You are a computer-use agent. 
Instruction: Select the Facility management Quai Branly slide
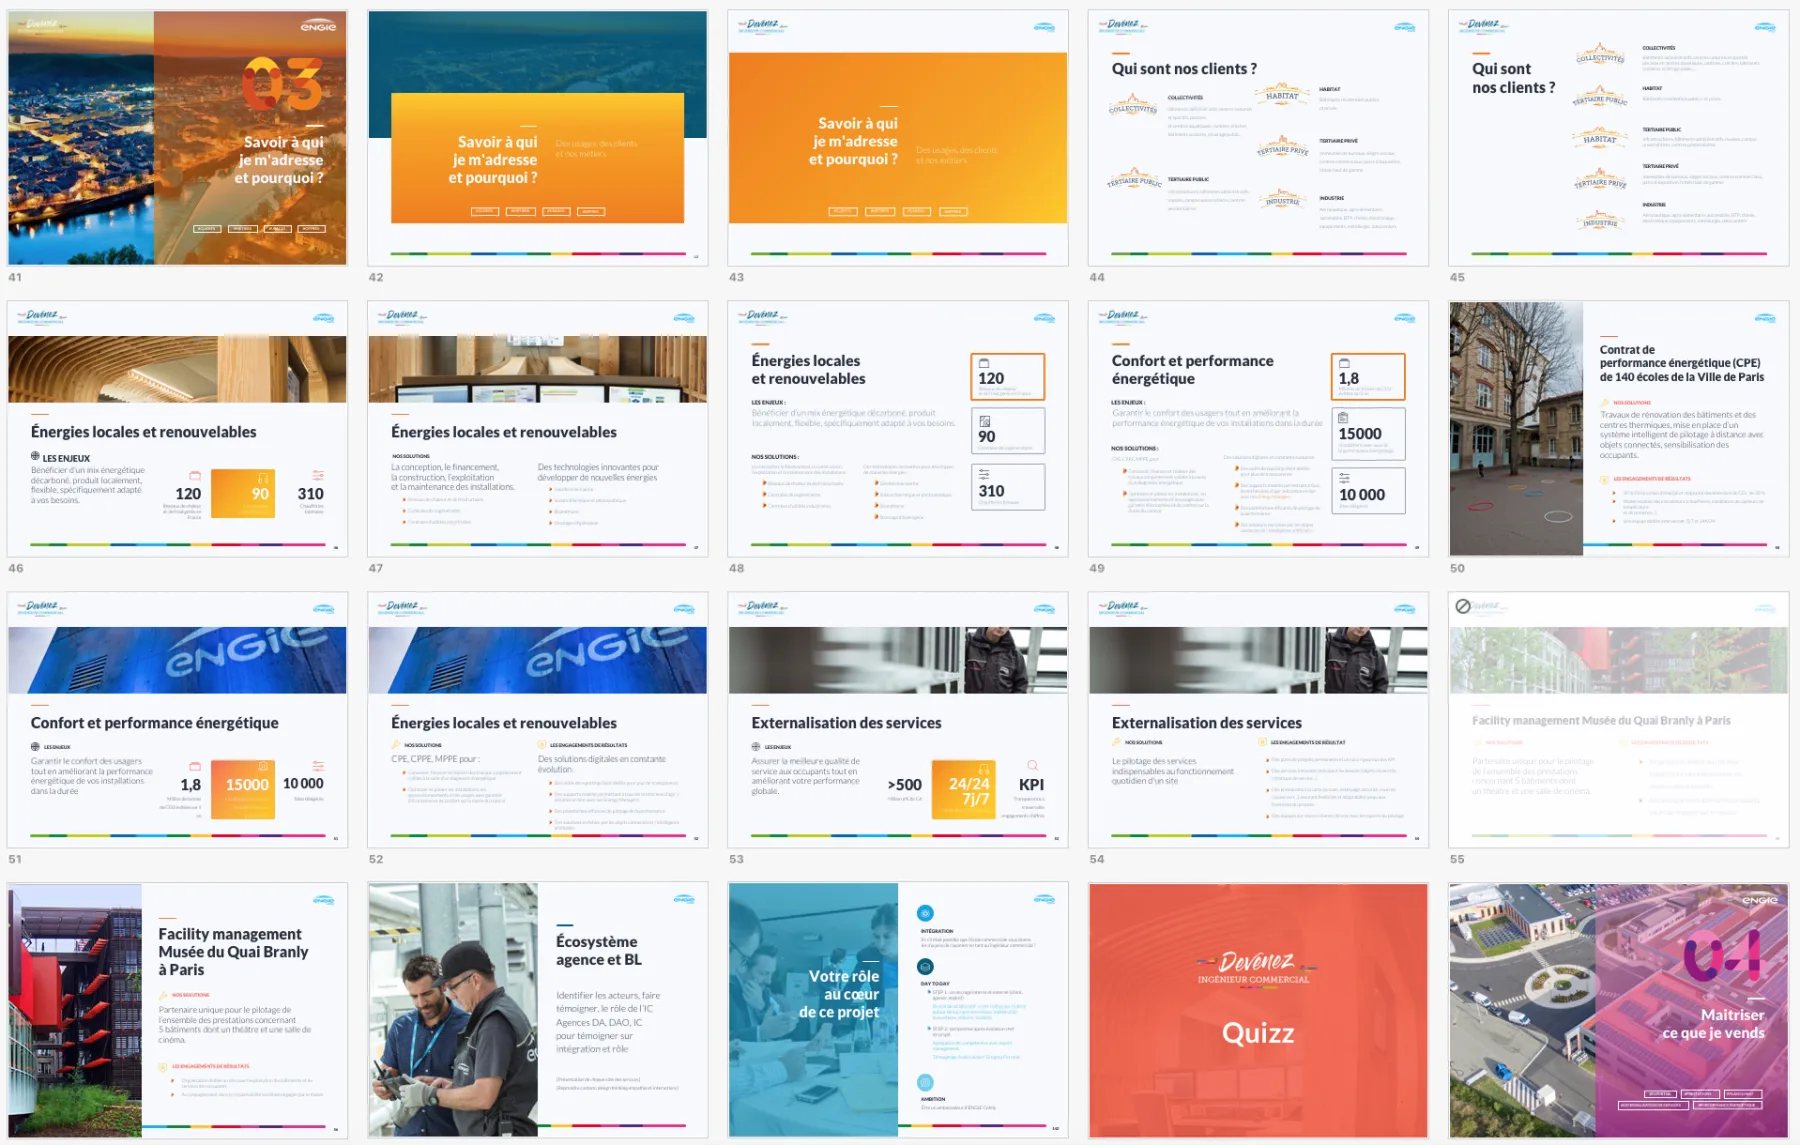(178, 1010)
